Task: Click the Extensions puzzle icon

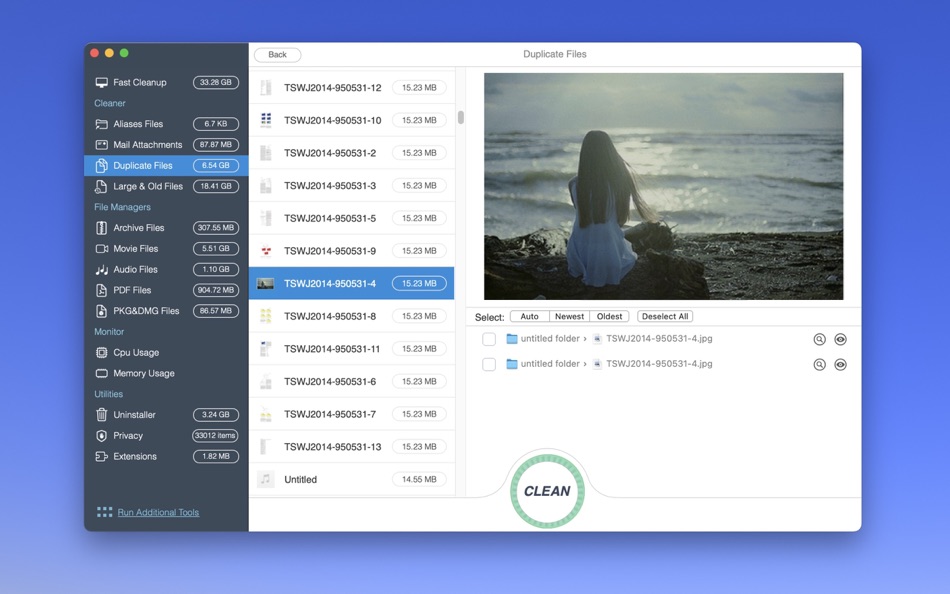Action: (x=102, y=456)
